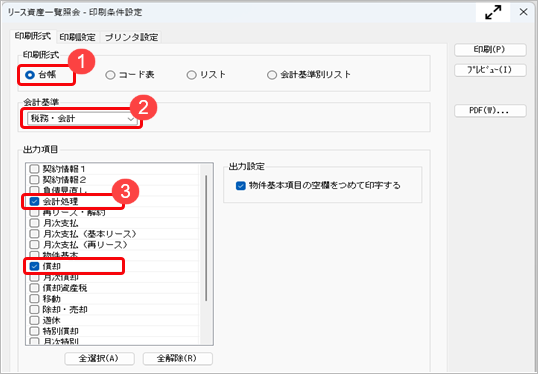This screenshot has width=538, height=374.
Task: Uncheck the 償却 checkbox
Action: pos(34,266)
